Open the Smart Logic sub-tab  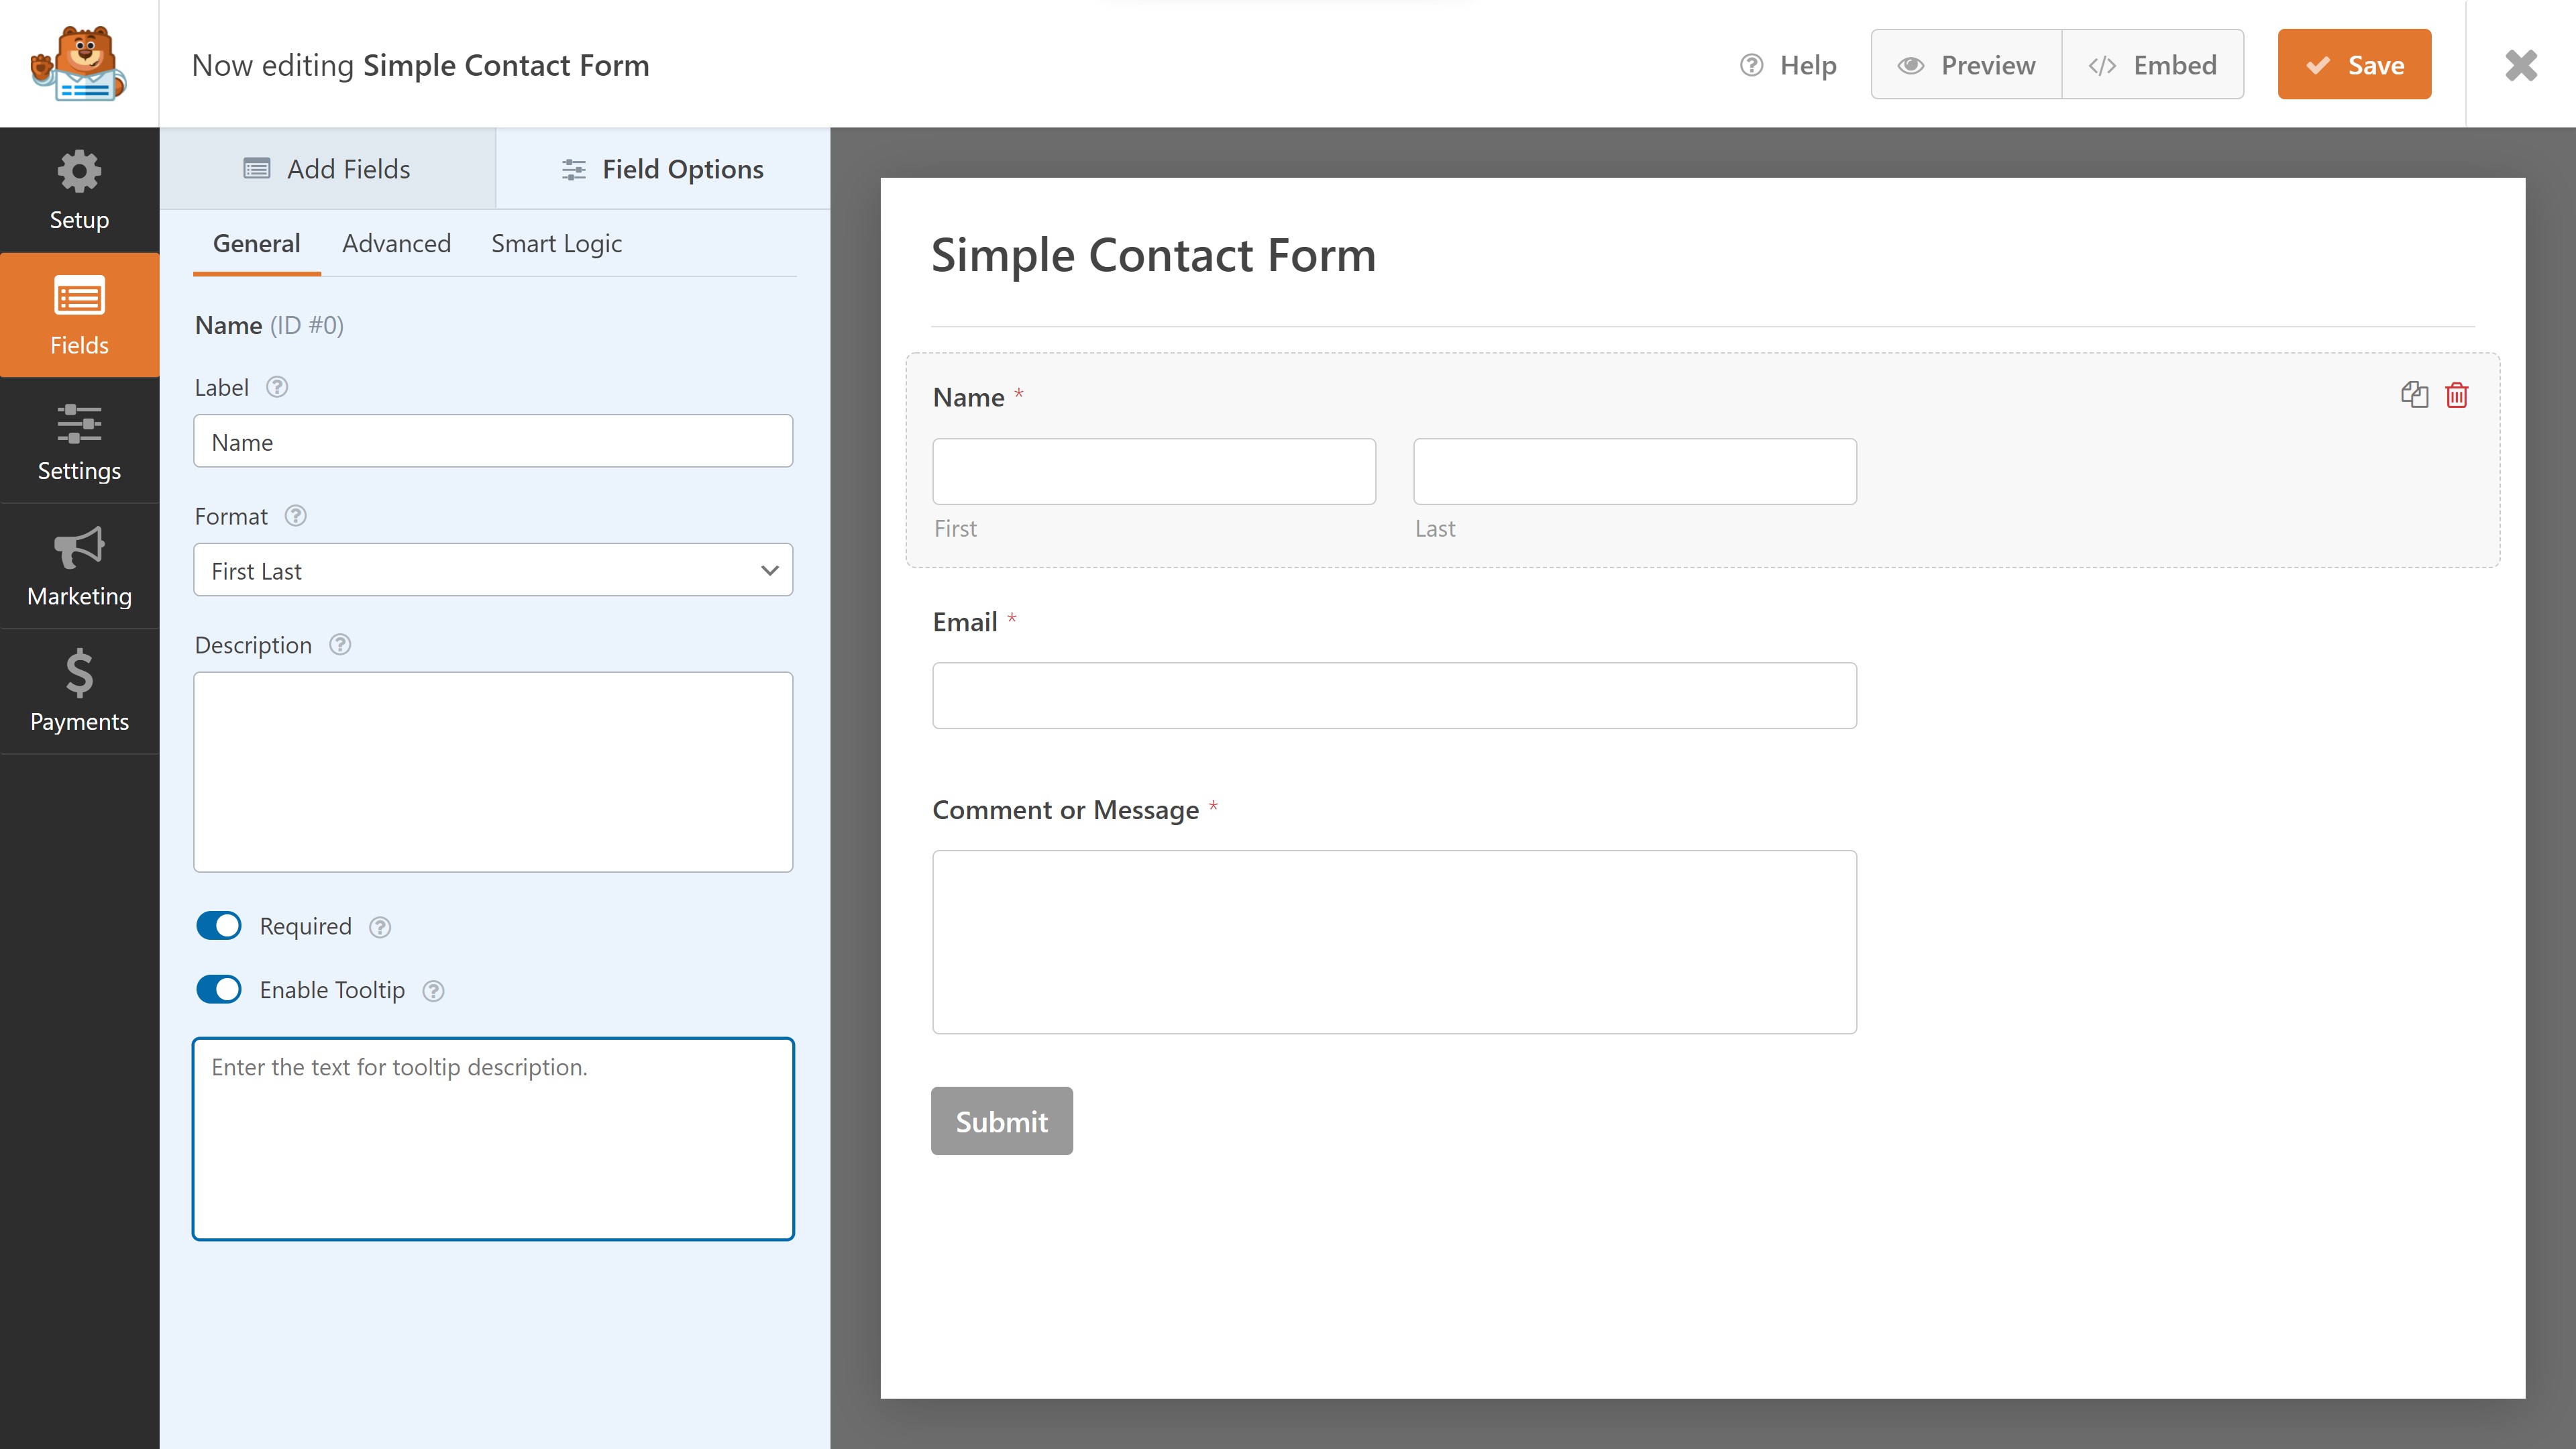click(x=556, y=243)
